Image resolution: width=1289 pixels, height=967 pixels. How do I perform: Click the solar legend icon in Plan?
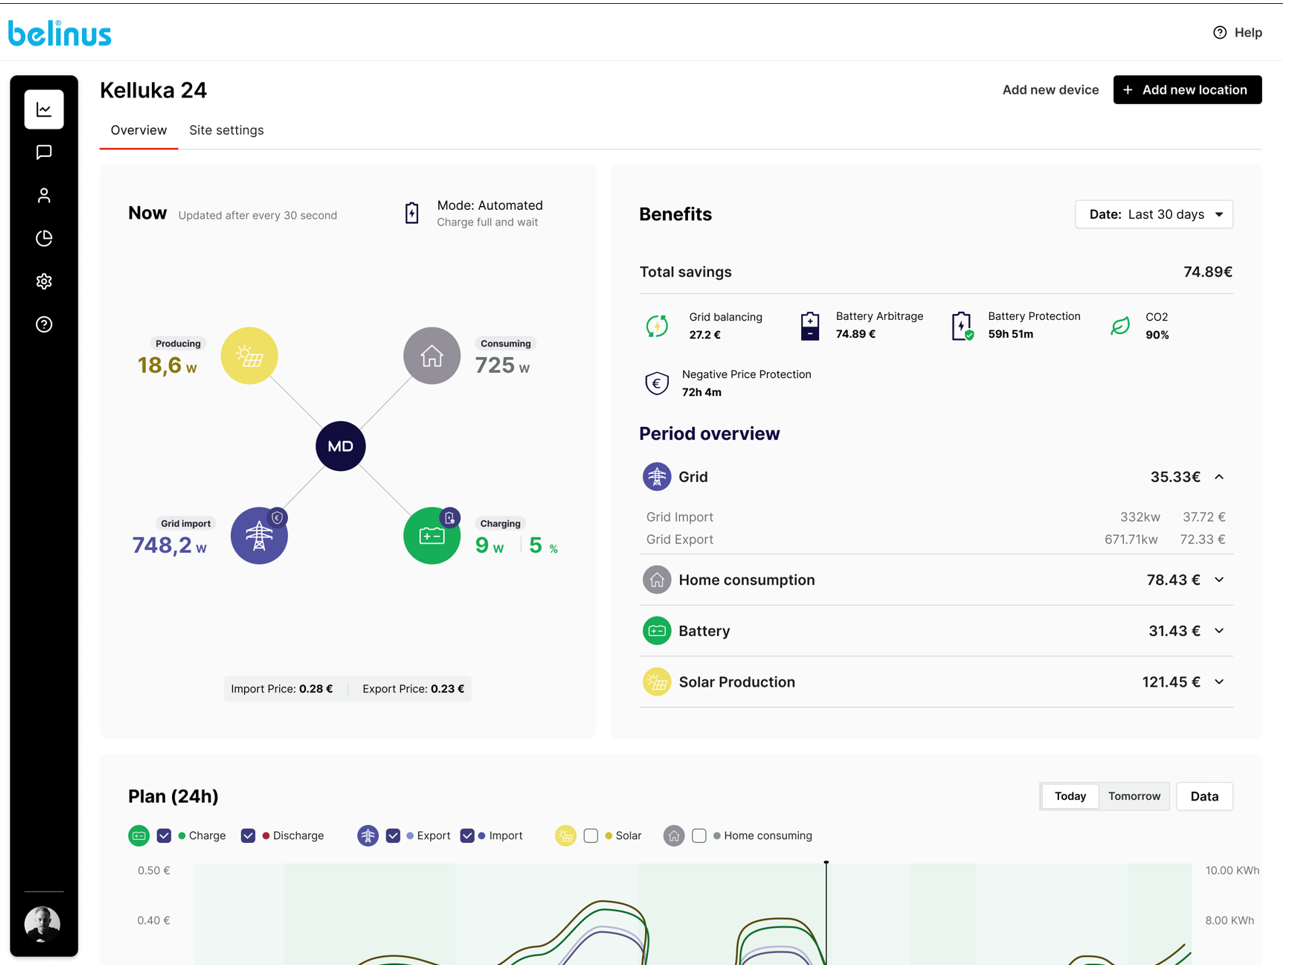coord(566,836)
